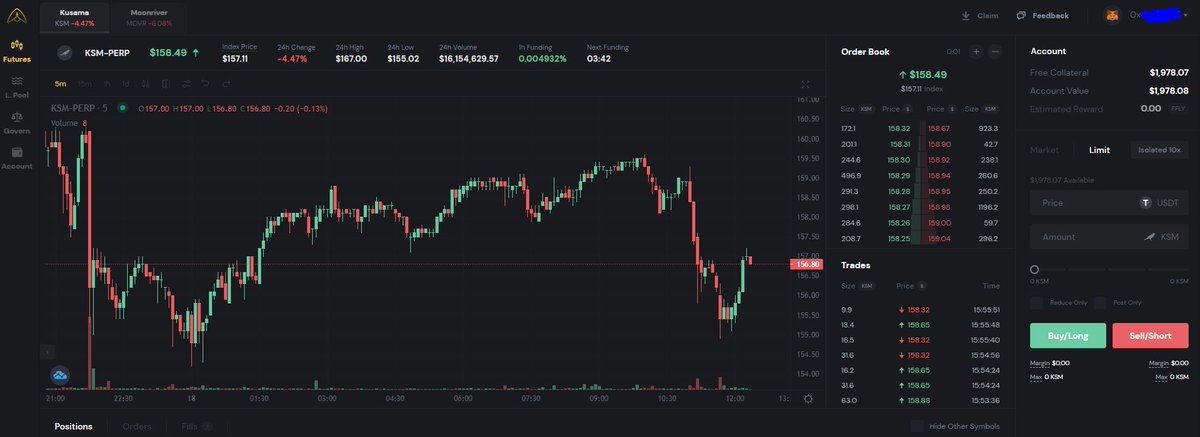The image size is (1200, 437).
Task: Click the Claim download icon
Action: (965, 15)
